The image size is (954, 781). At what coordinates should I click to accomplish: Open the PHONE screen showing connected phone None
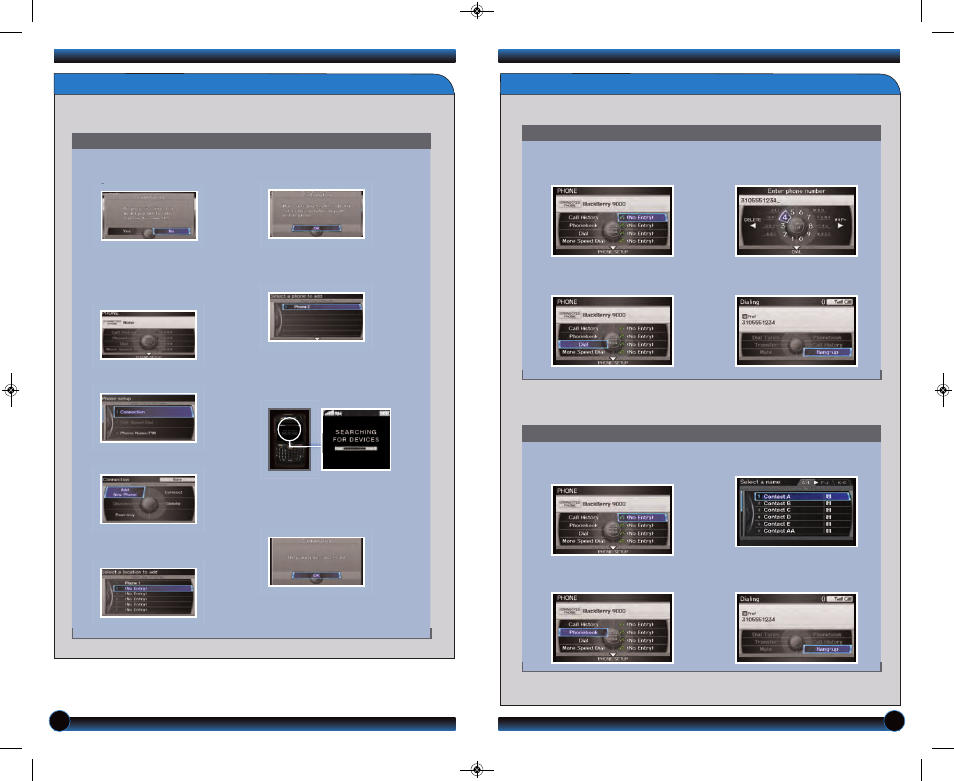point(148,335)
